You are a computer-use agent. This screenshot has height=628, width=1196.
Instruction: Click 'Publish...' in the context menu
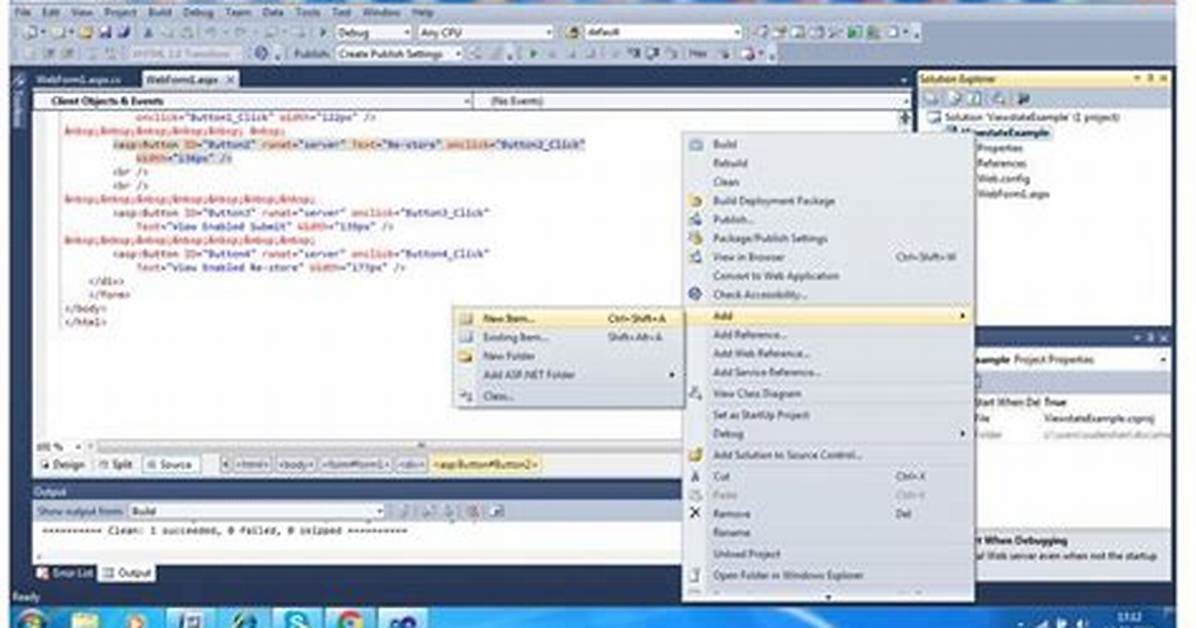point(828,219)
